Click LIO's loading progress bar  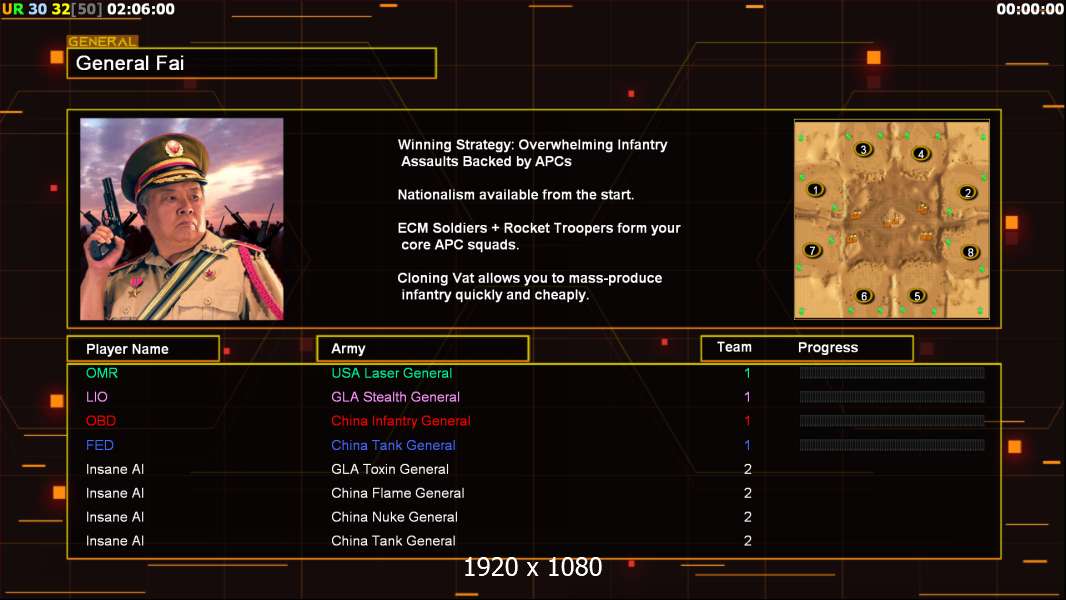[891, 397]
